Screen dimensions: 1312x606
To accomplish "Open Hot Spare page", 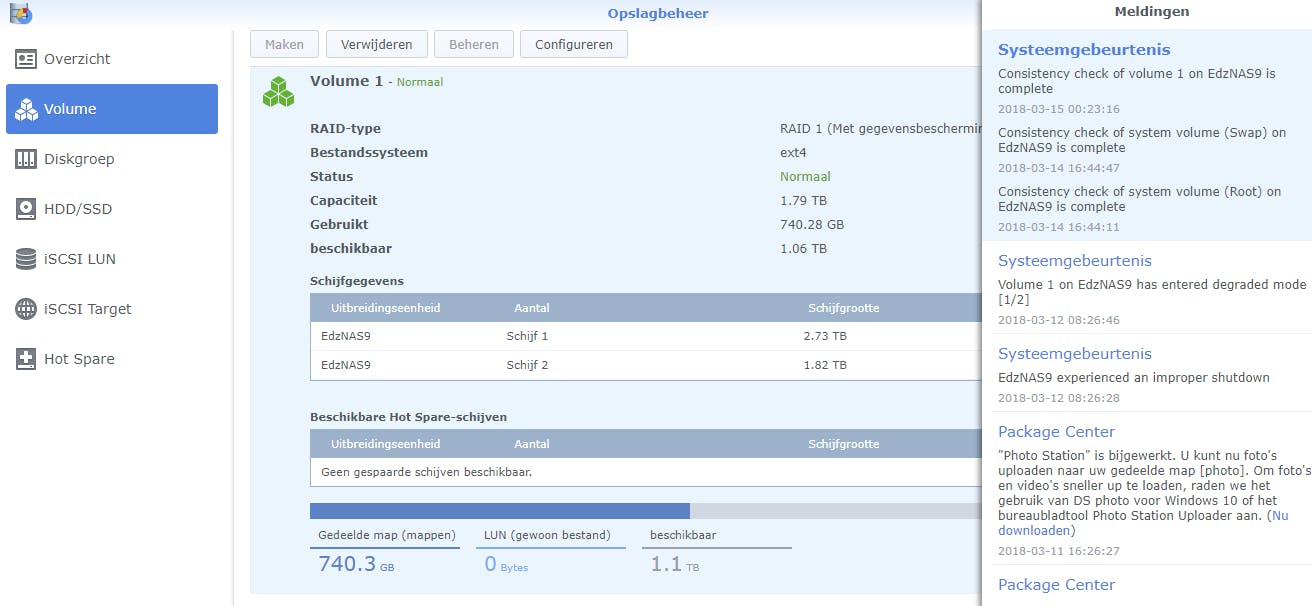I will [x=112, y=359].
